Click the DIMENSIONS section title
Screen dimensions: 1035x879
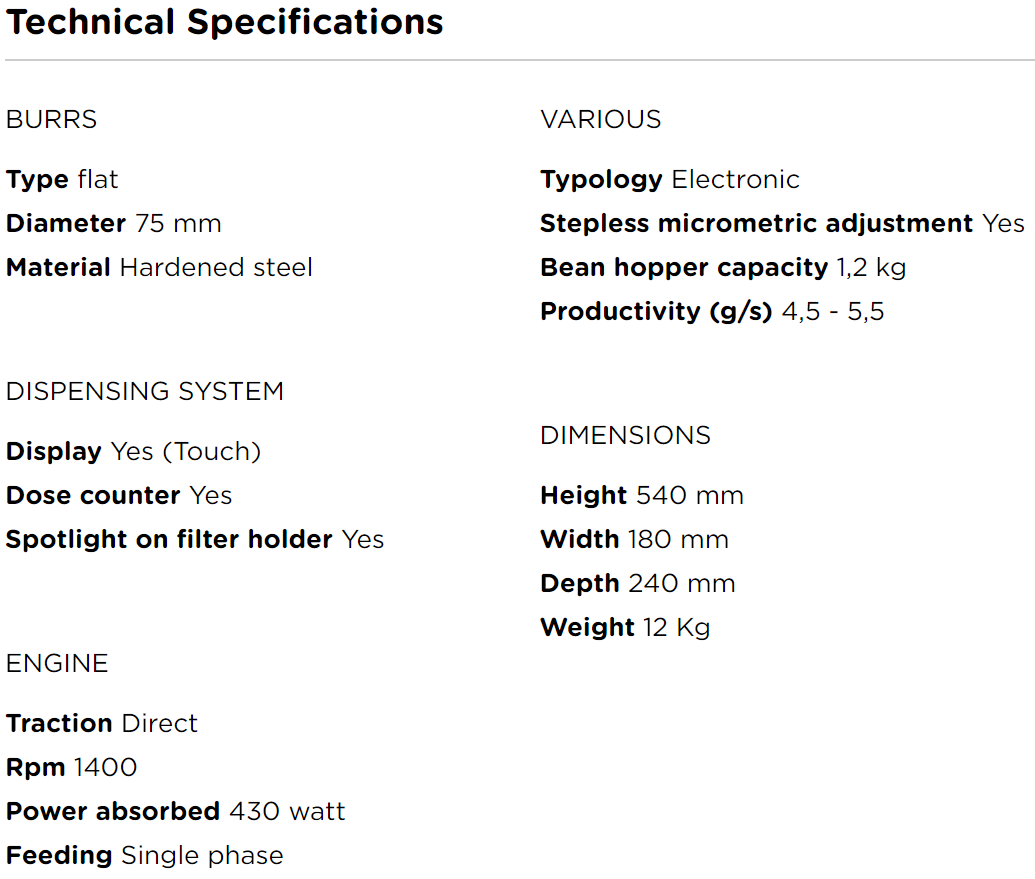pos(626,436)
